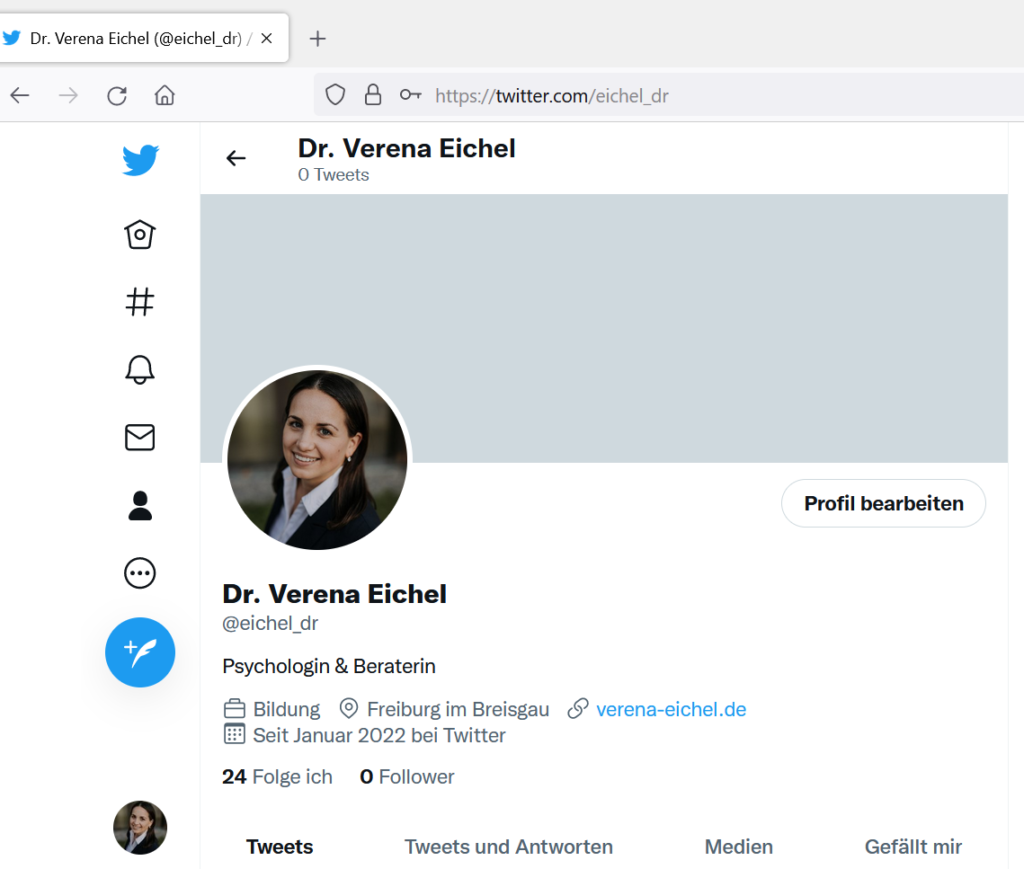The height and width of the screenshot is (869, 1024).
Task: Click Seit Januar 2022 bei Twitter text
Action: [379, 735]
